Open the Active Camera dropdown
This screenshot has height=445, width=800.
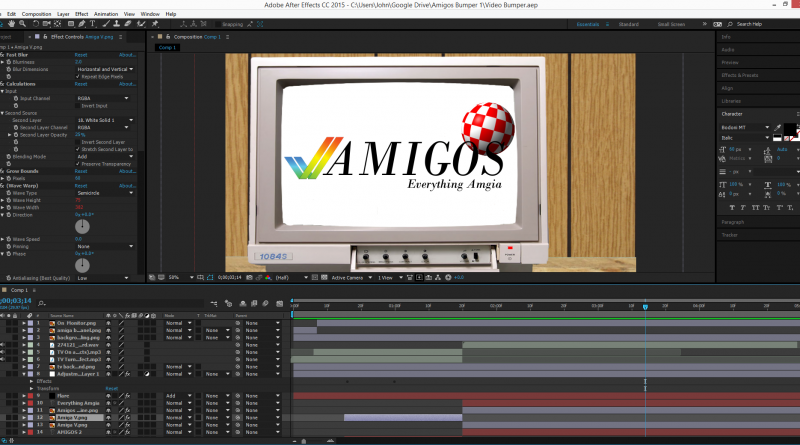[352, 278]
